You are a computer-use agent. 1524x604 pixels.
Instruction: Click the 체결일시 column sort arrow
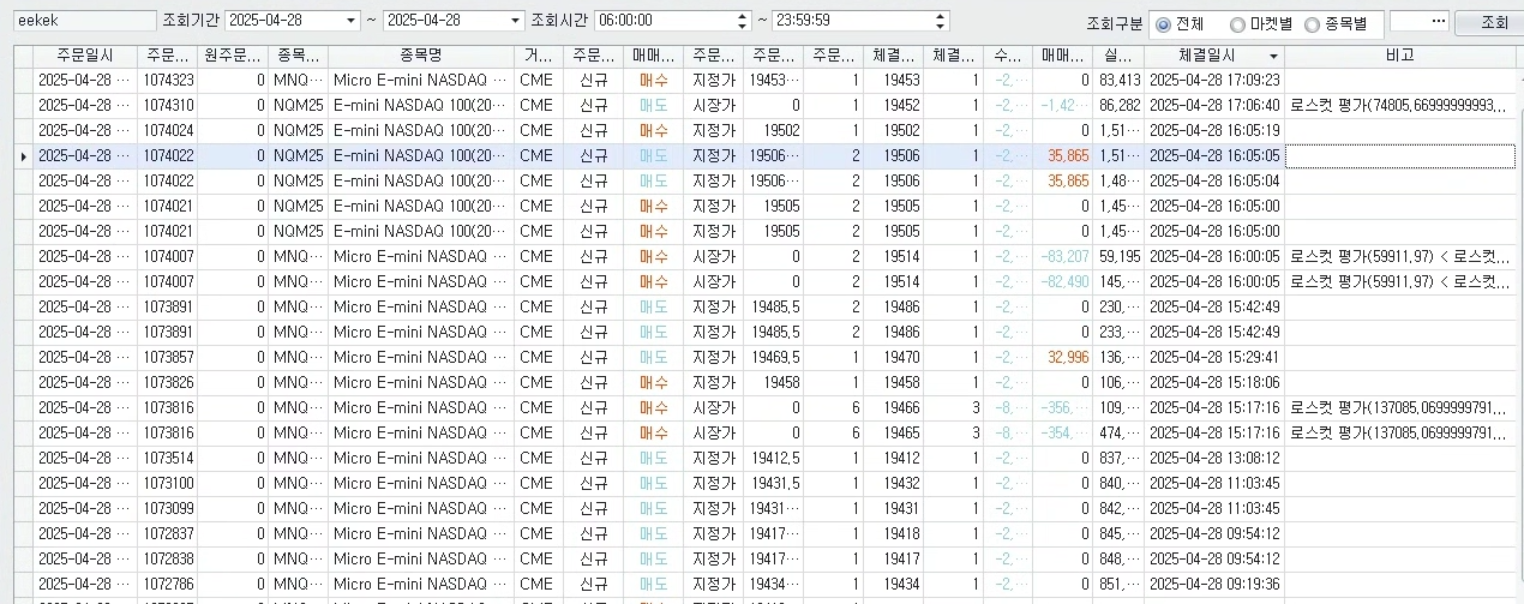tap(1273, 58)
